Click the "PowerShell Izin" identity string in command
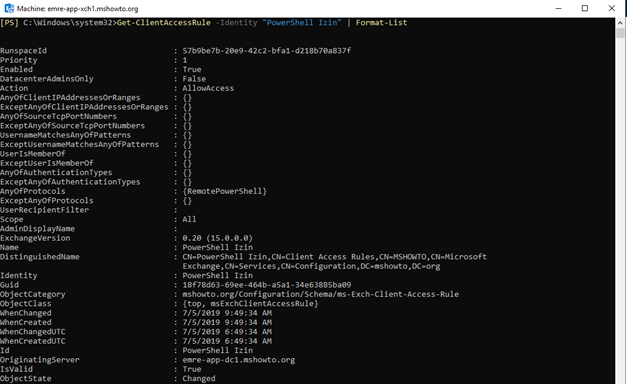 302,23
